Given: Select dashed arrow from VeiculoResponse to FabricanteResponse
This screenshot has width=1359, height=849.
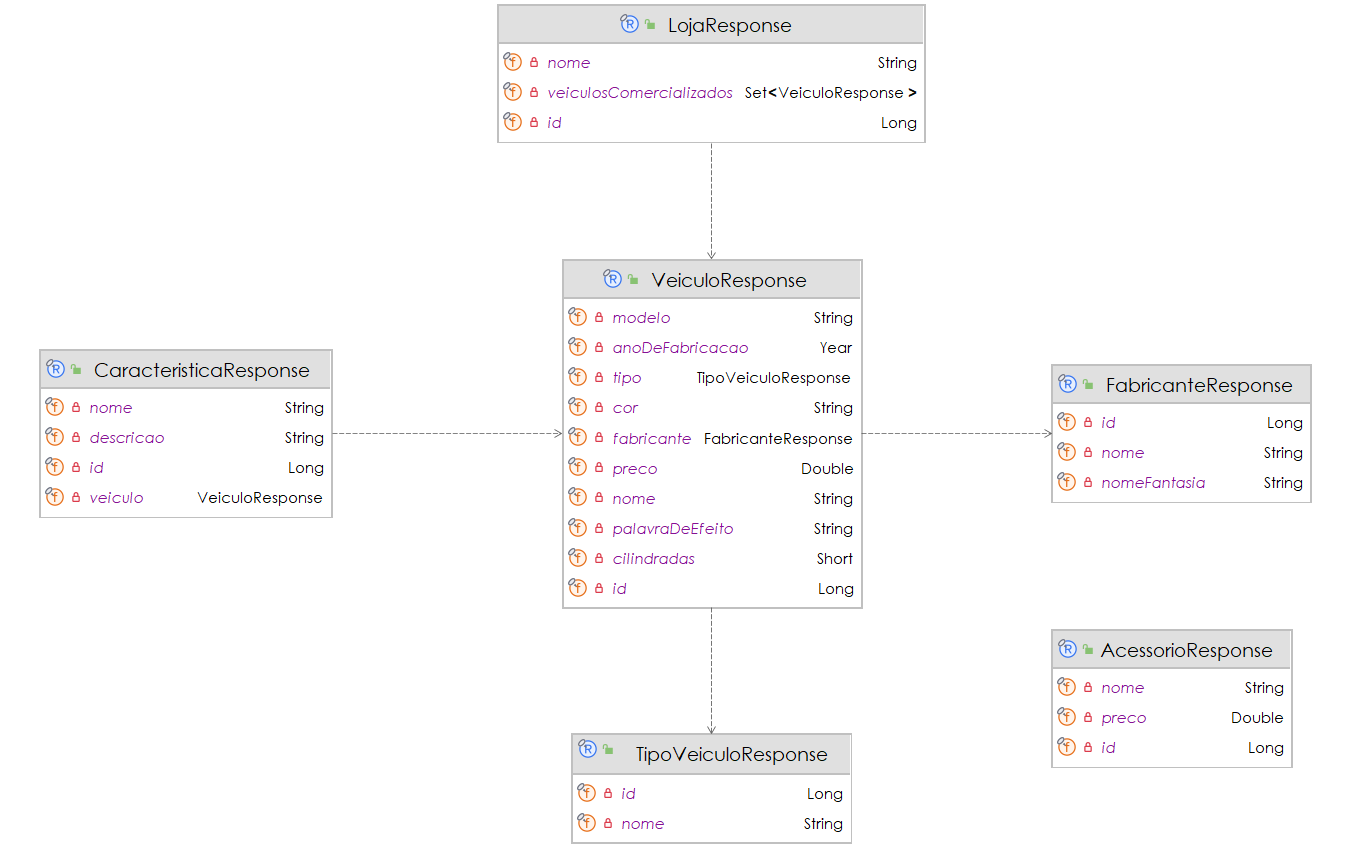Looking at the screenshot, I should [x=957, y=433].
